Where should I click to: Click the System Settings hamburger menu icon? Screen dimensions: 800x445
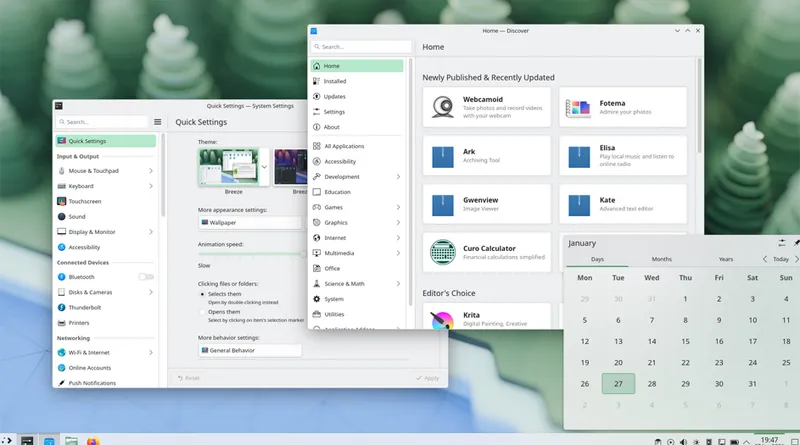point(158,122)
